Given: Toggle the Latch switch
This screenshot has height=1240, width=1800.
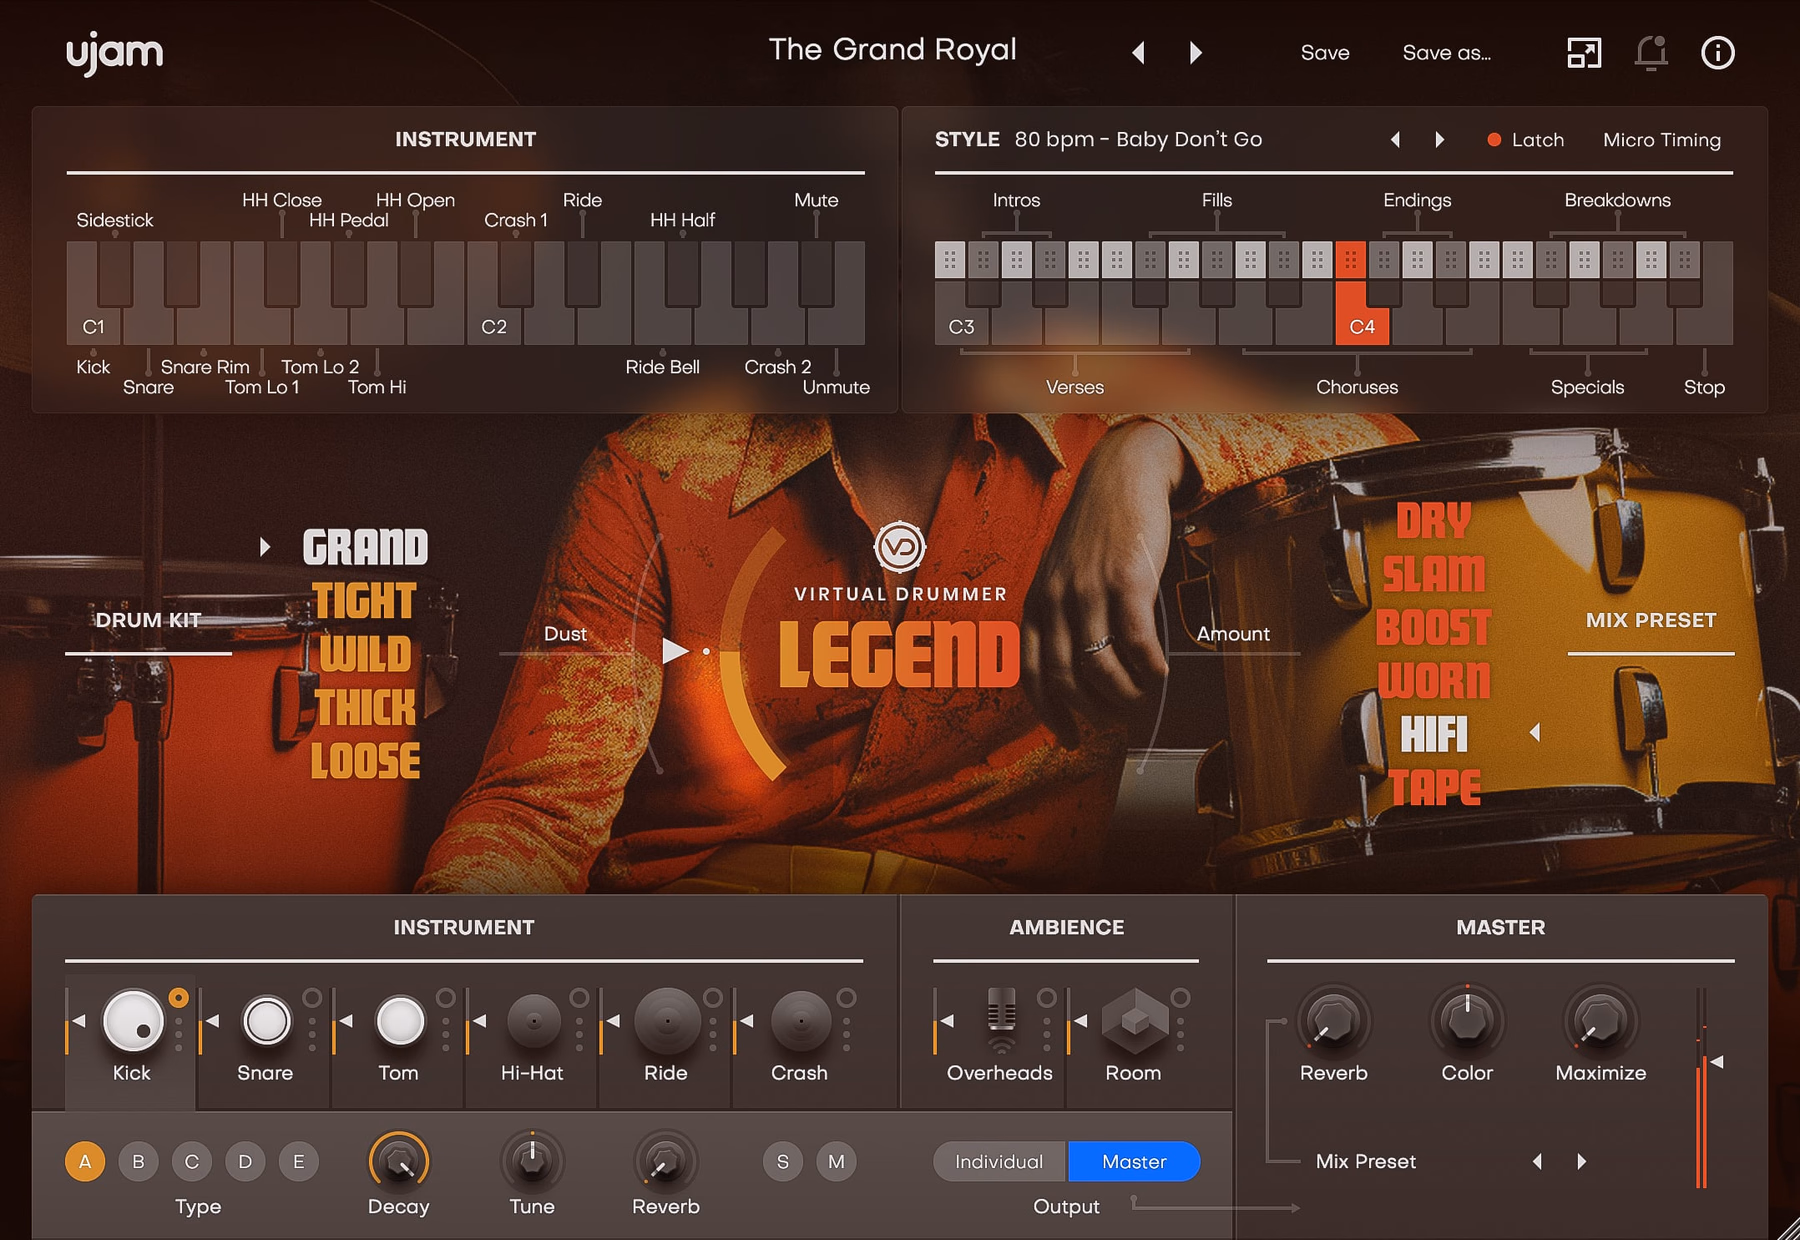Looking at the screenshot, I should click(x=1525, y=140).
